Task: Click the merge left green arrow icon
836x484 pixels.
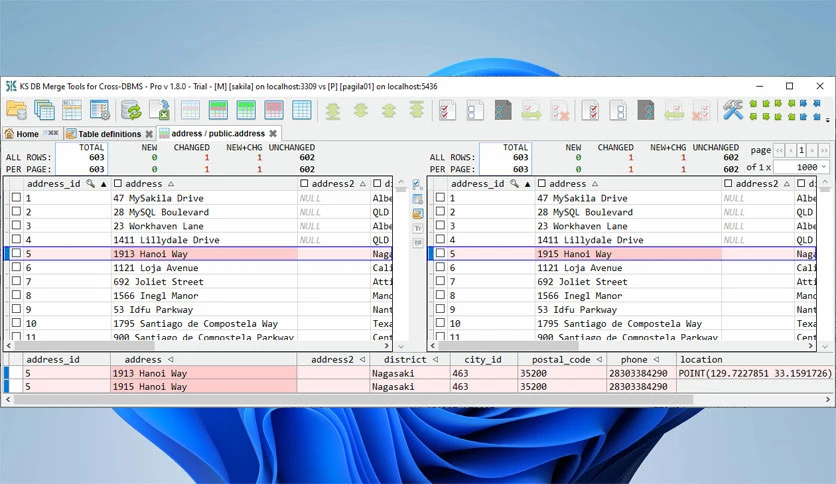Action: 674,111
